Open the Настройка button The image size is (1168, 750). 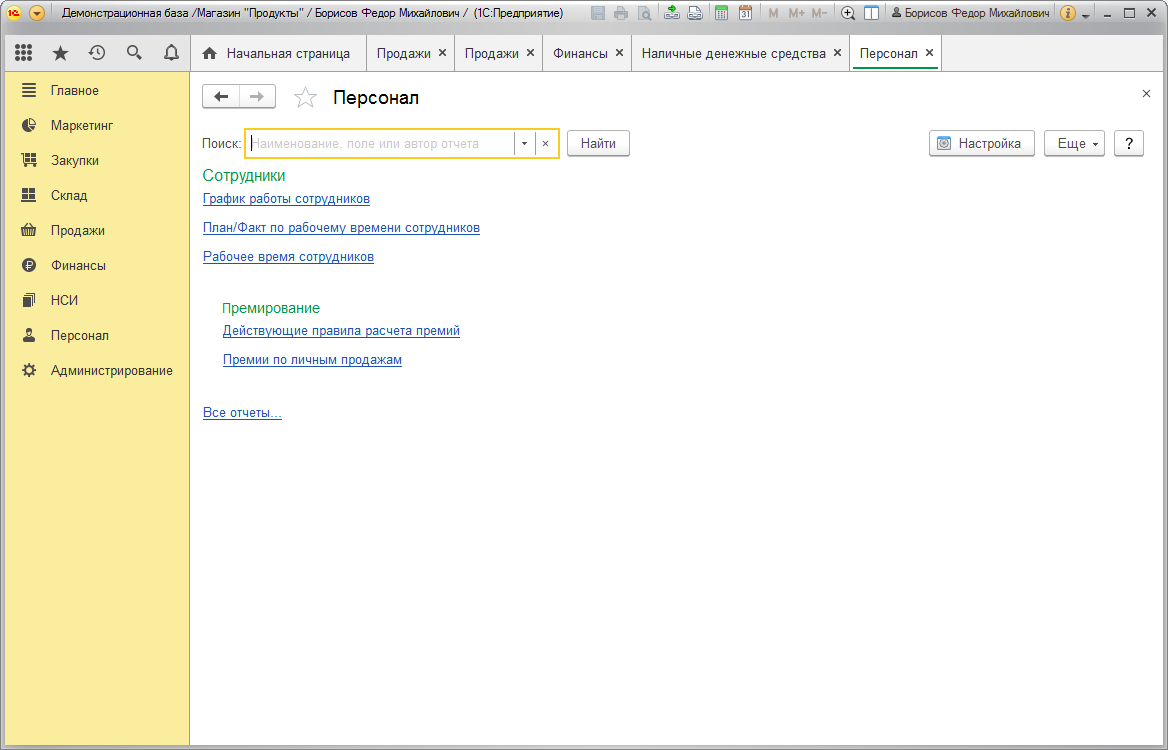[982, 144]
